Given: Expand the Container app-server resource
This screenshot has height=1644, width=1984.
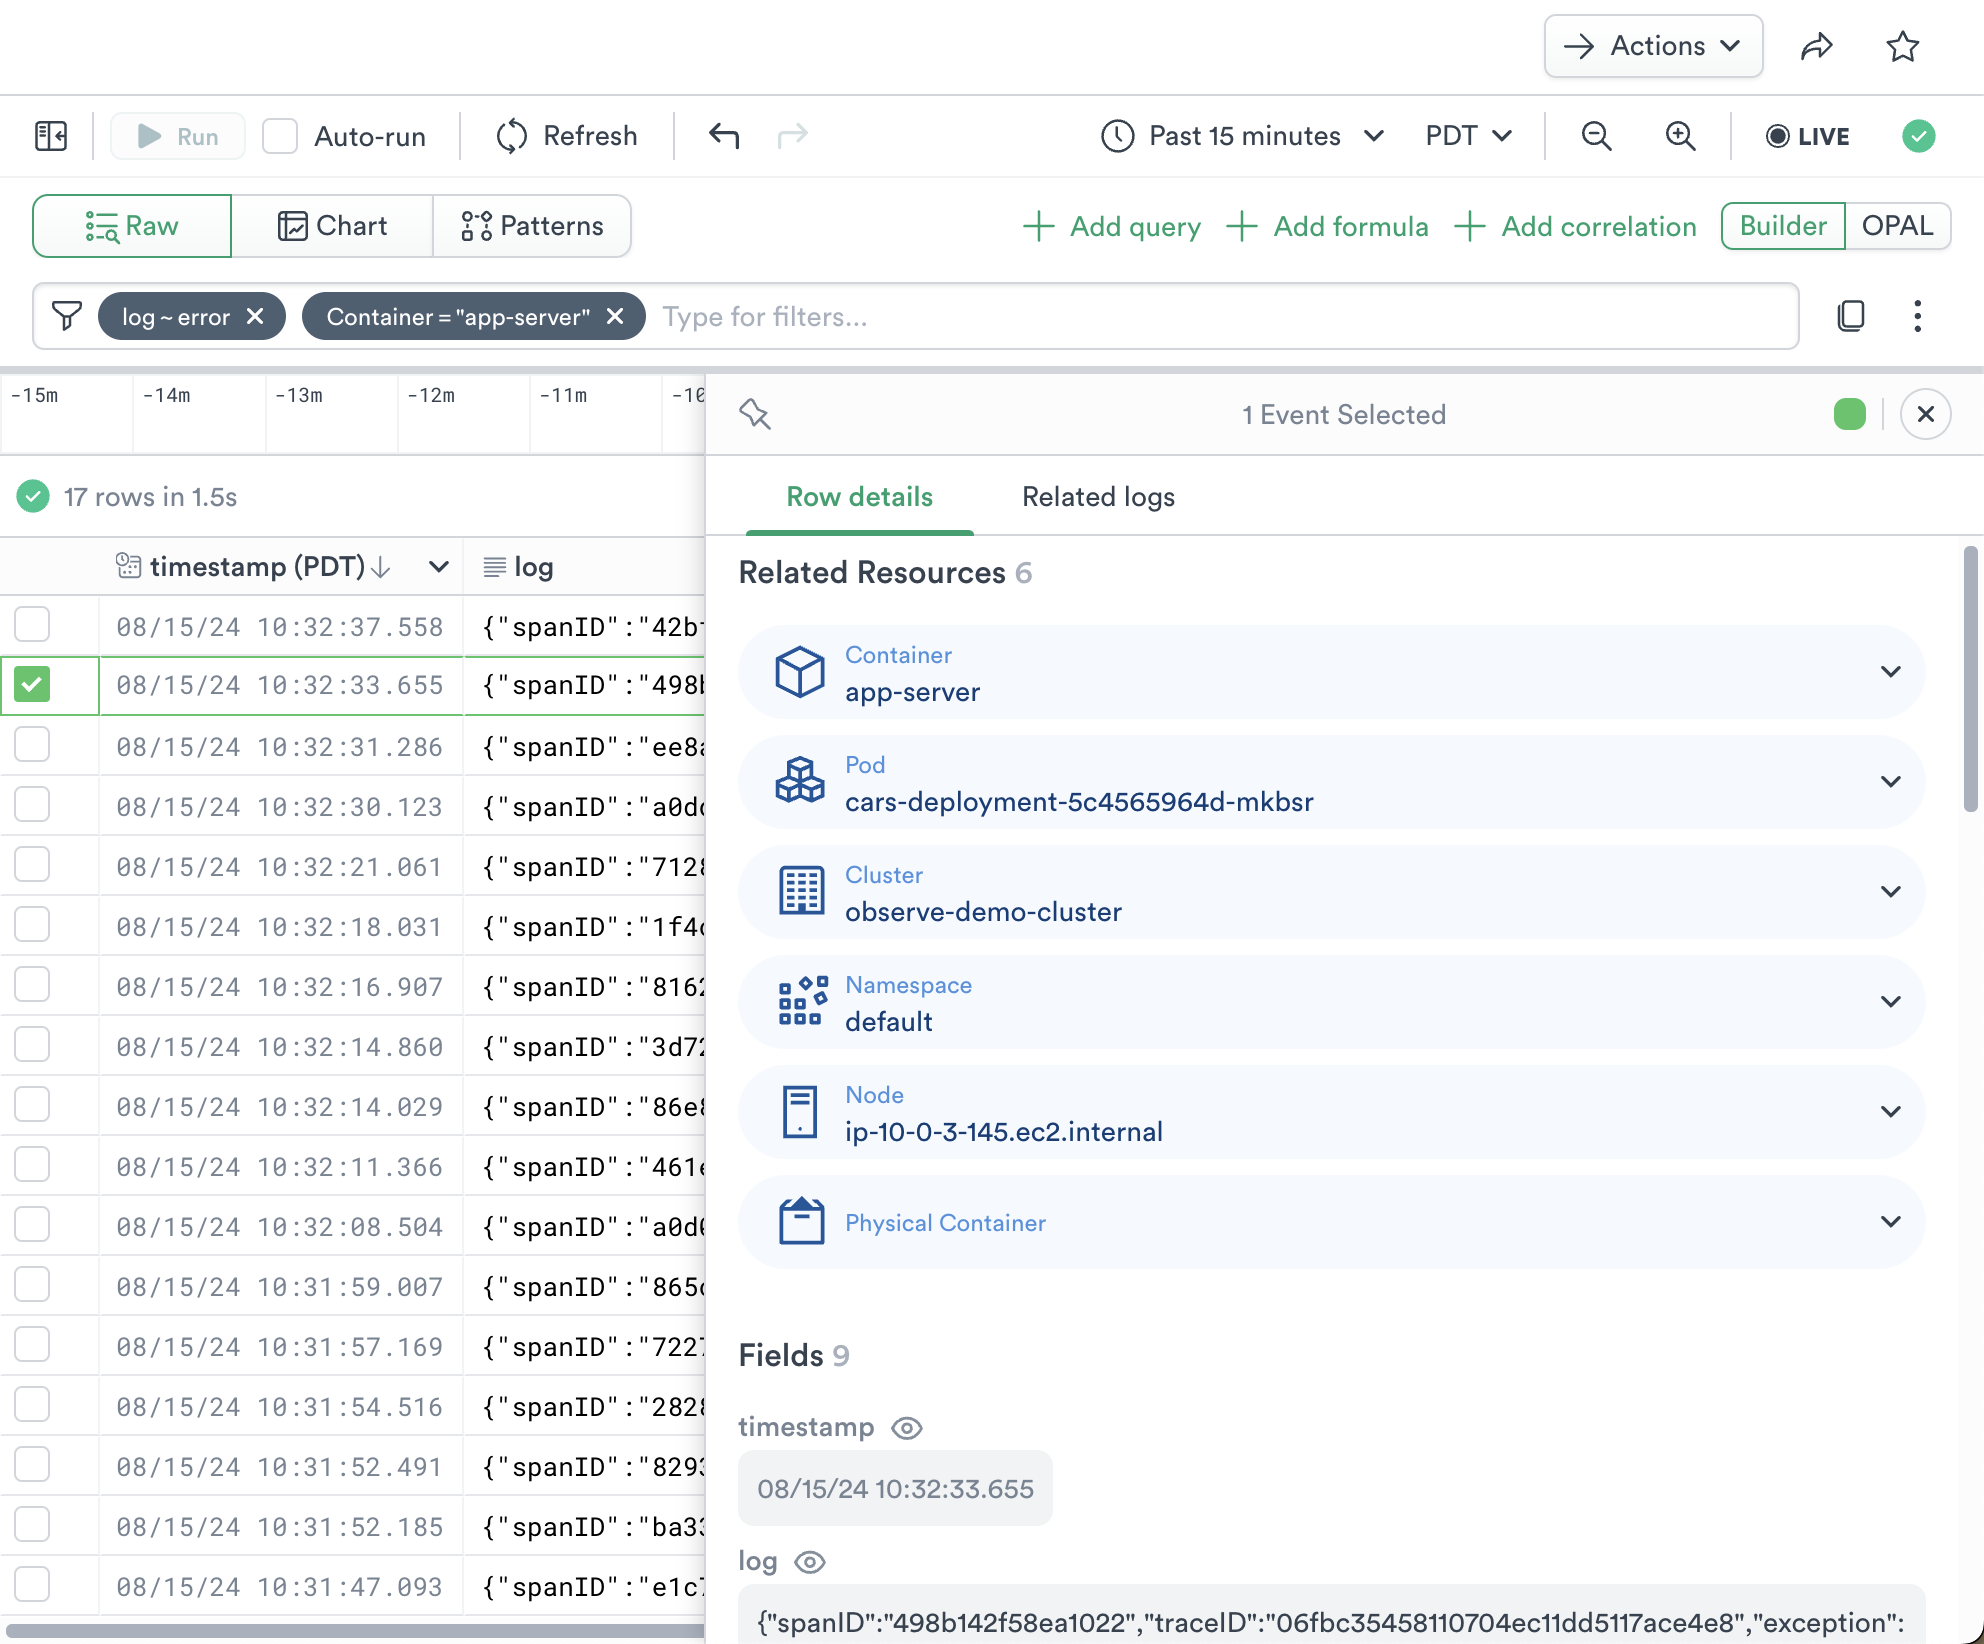Looking at the screenshot, I should tap(1890, 672).
